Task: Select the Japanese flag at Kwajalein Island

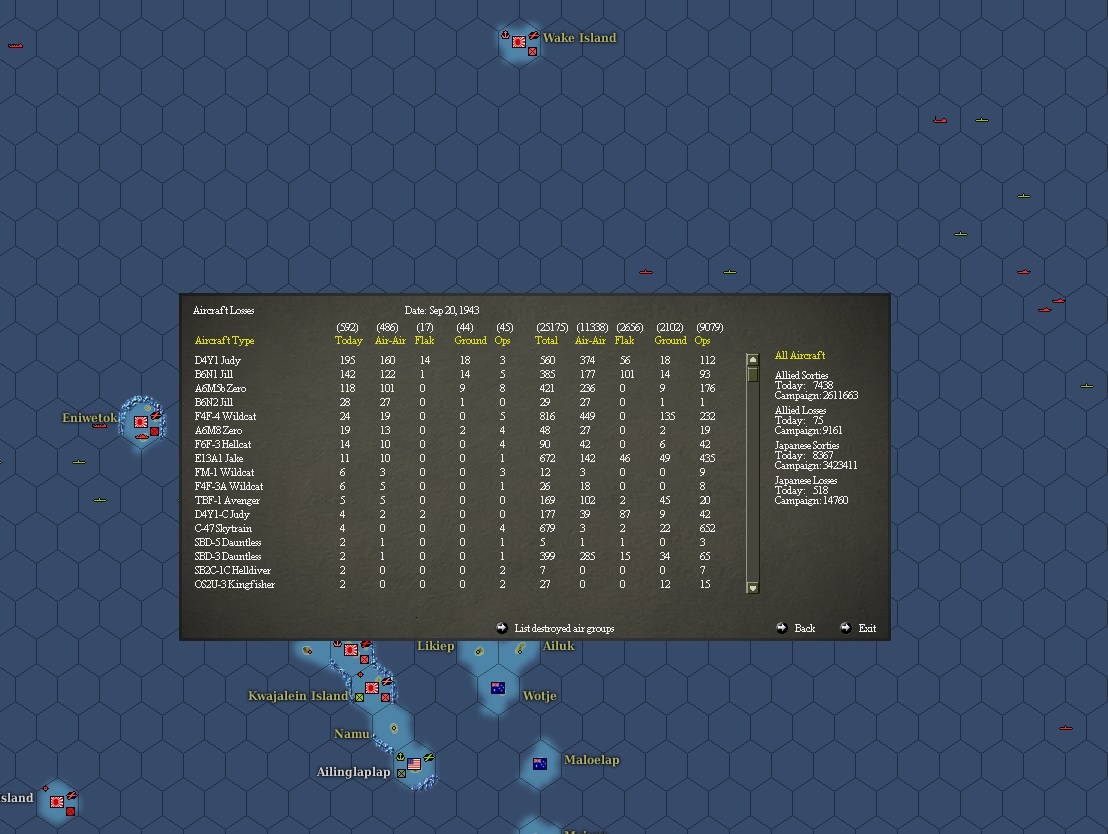Action: tap(372, 688)
